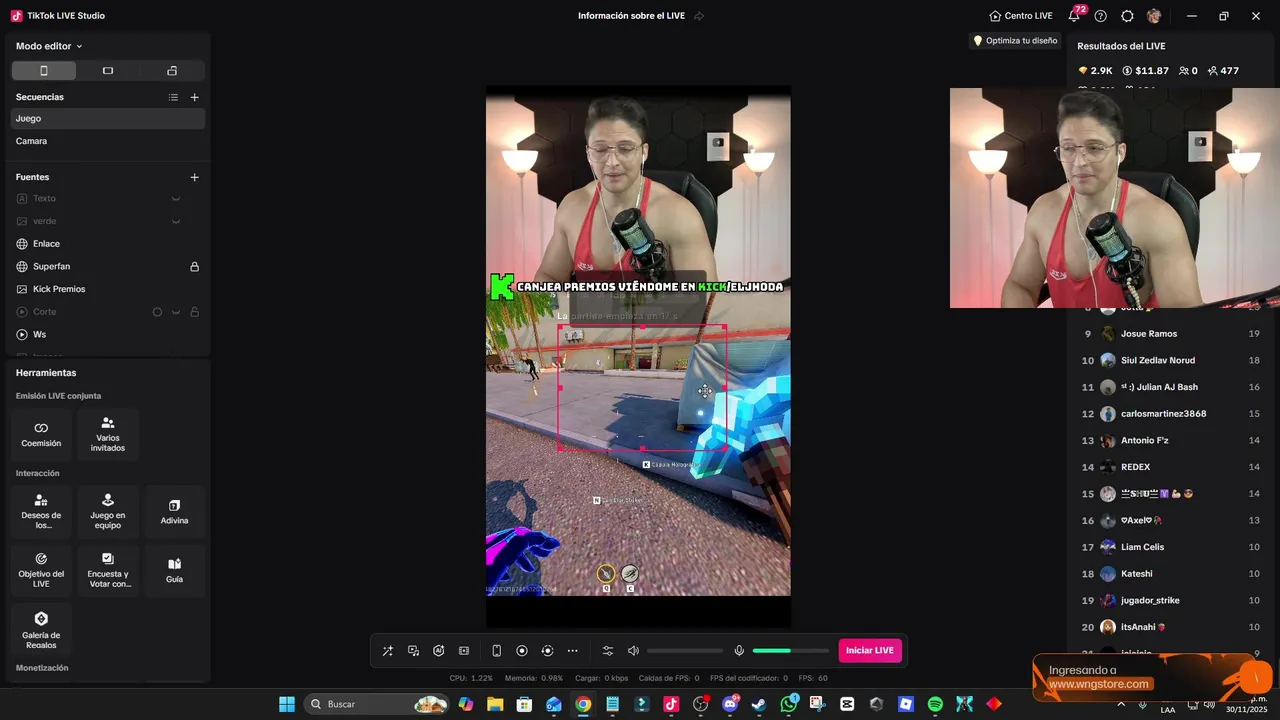Open the Galería de Regalos tool
Image resolution: width=1280 pixels, height=720 pixels.
pos(41,629)
